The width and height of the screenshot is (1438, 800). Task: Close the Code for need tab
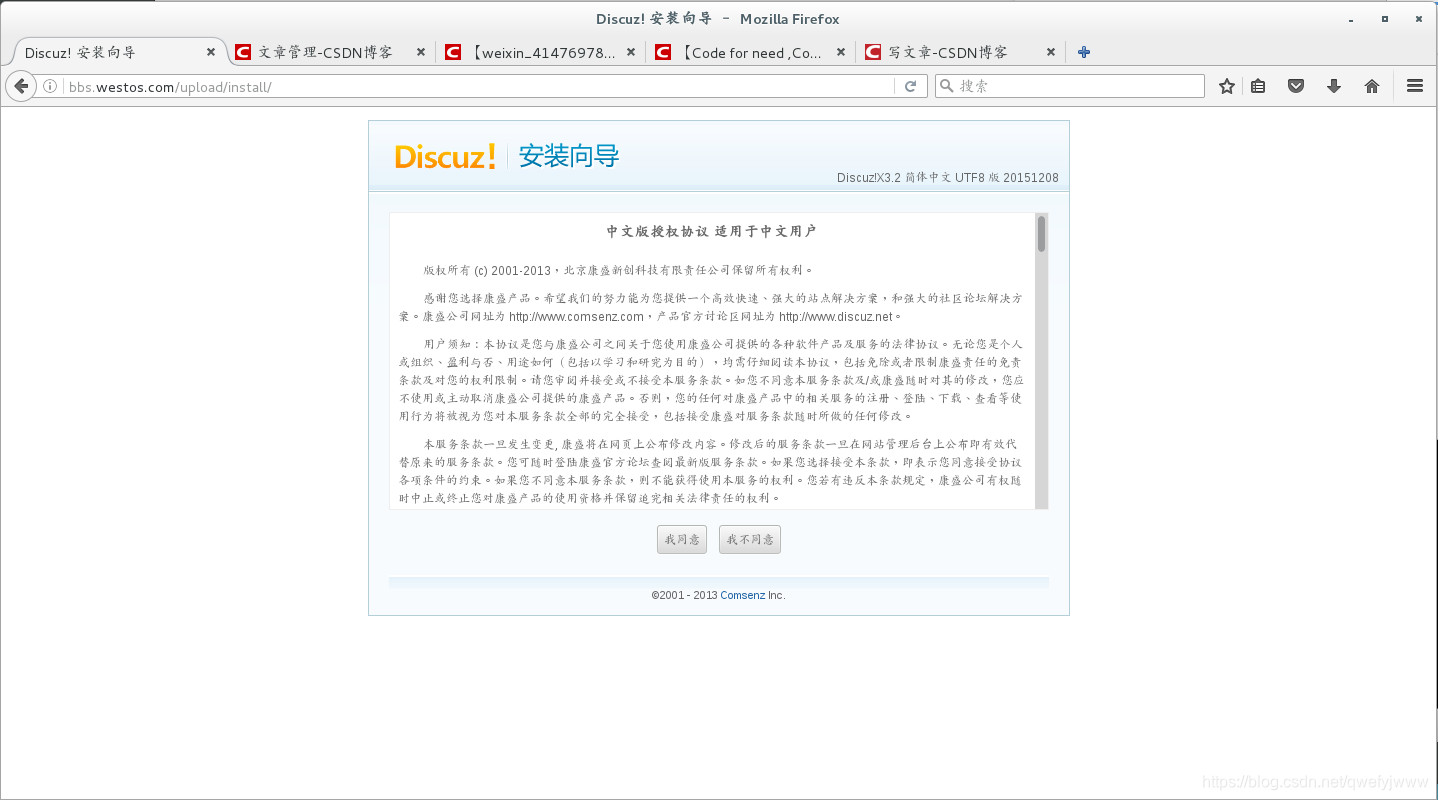point(841,52)
